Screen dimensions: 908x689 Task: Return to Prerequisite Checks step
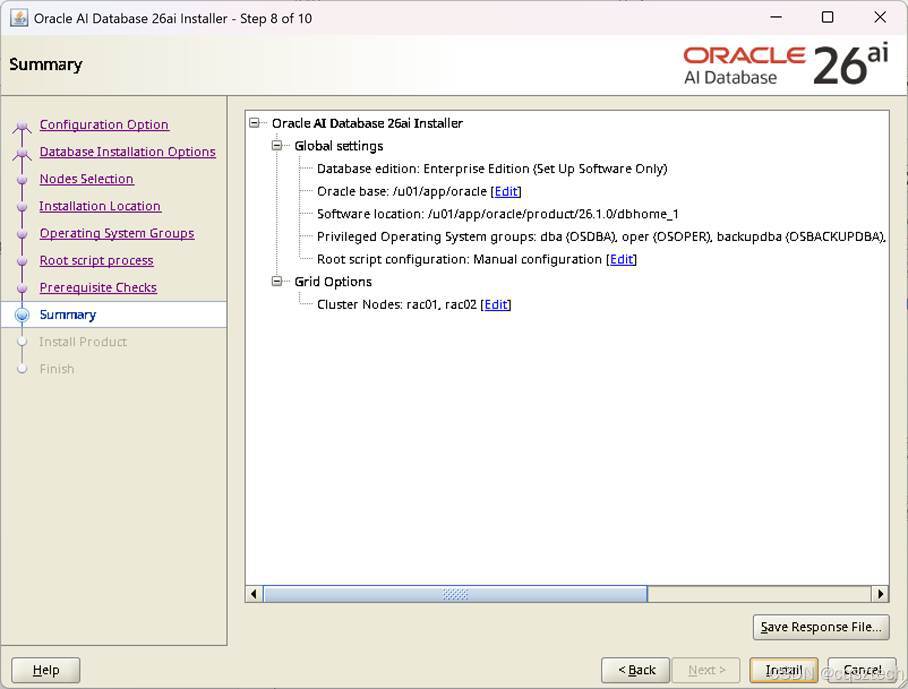coord(98,288)
